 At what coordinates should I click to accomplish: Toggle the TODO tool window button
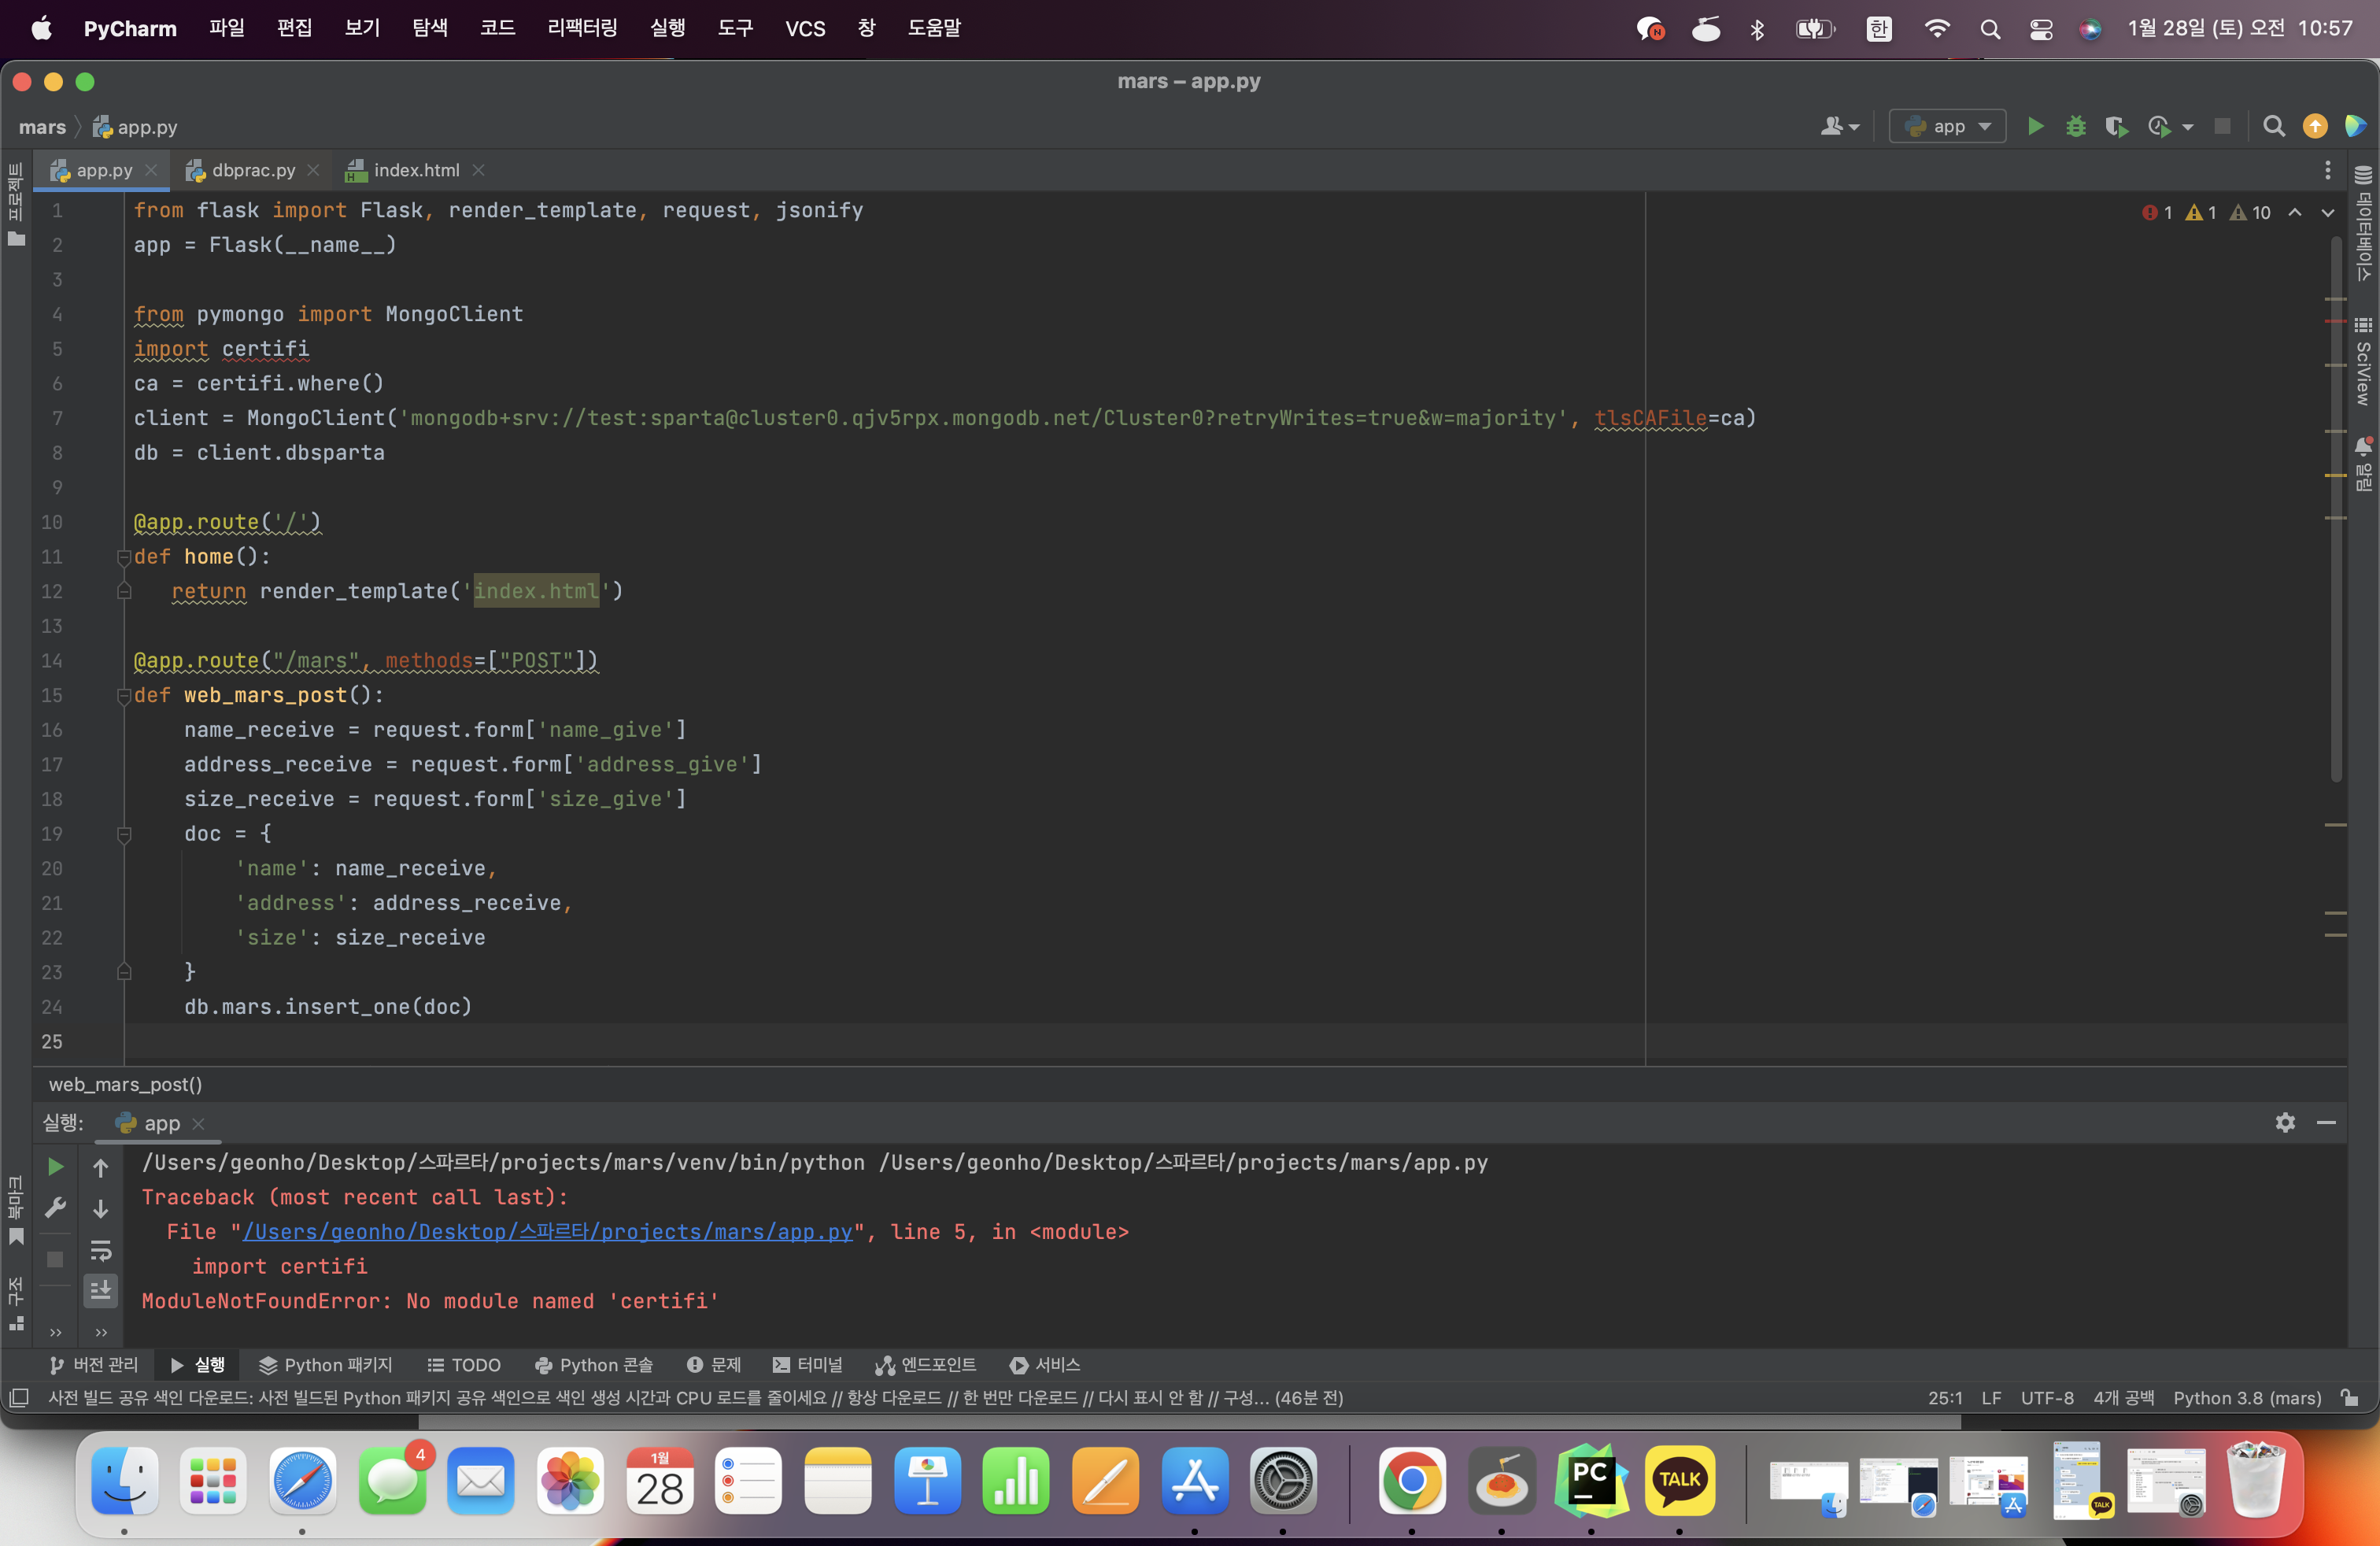point(464,1365)
